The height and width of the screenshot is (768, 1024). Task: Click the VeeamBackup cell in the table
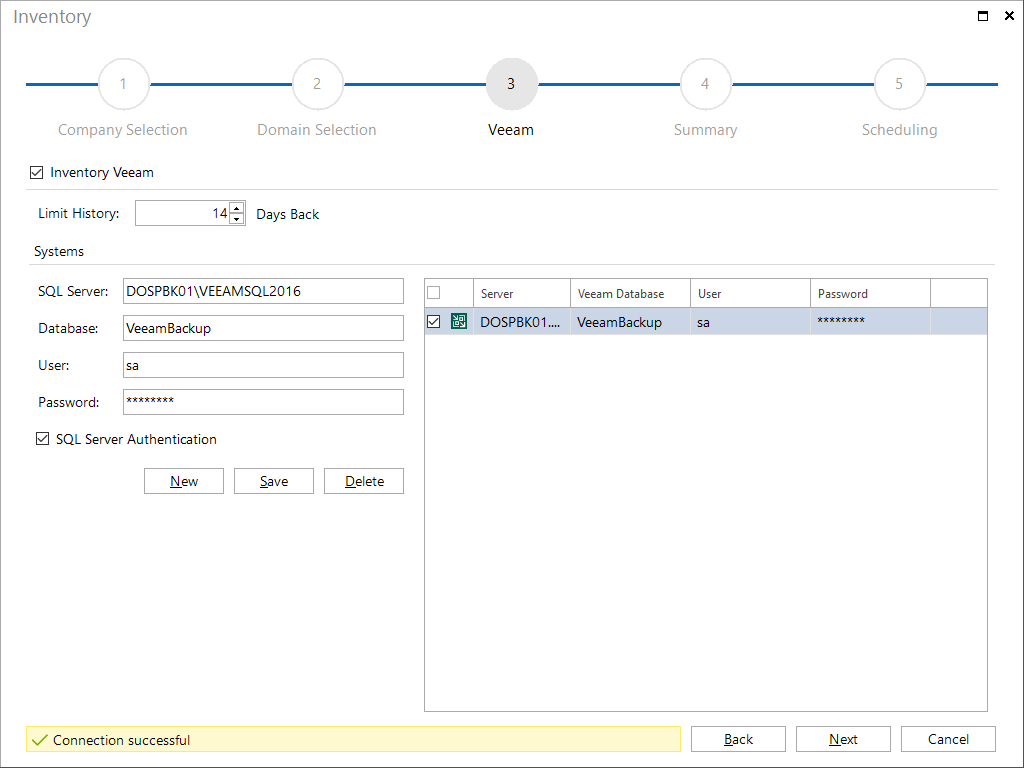click(630, 322)
